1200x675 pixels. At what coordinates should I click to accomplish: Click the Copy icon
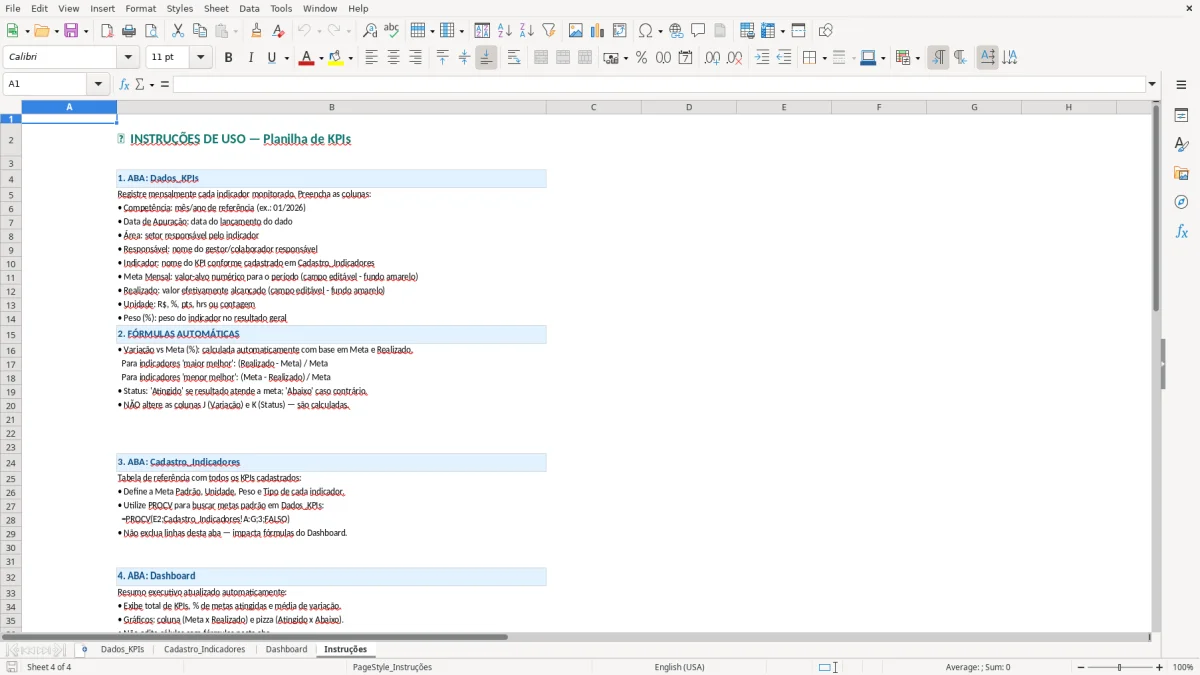[200, 31]
